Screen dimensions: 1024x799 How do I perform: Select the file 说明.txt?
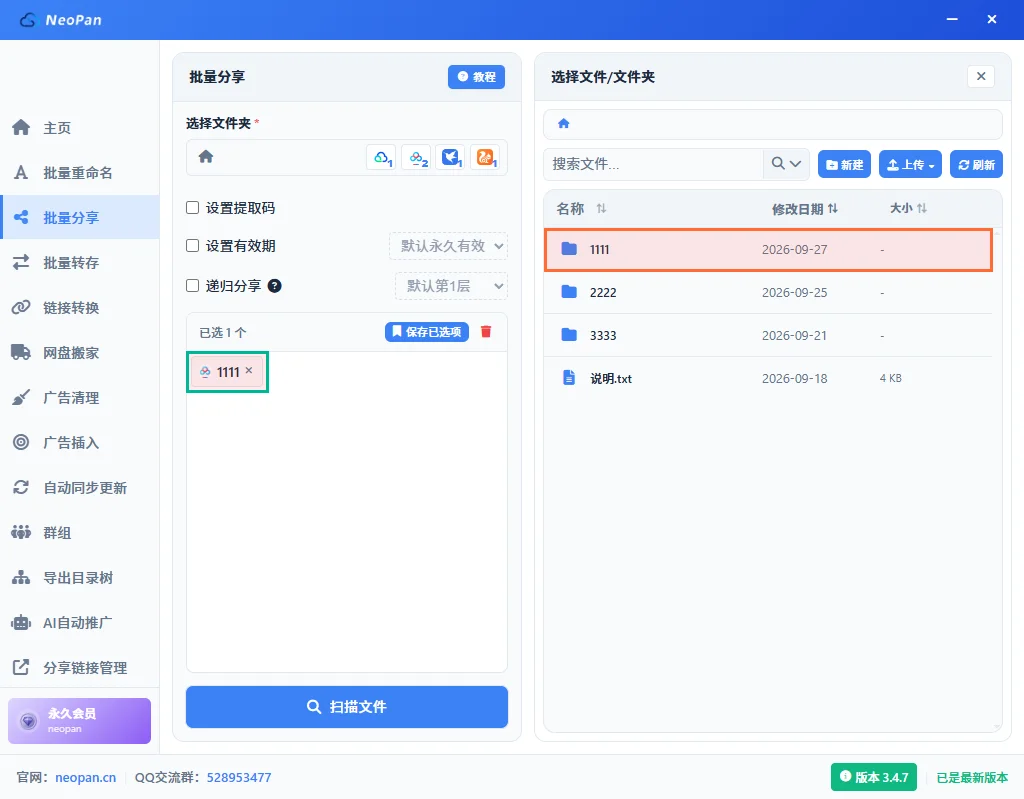click(611, 379)
